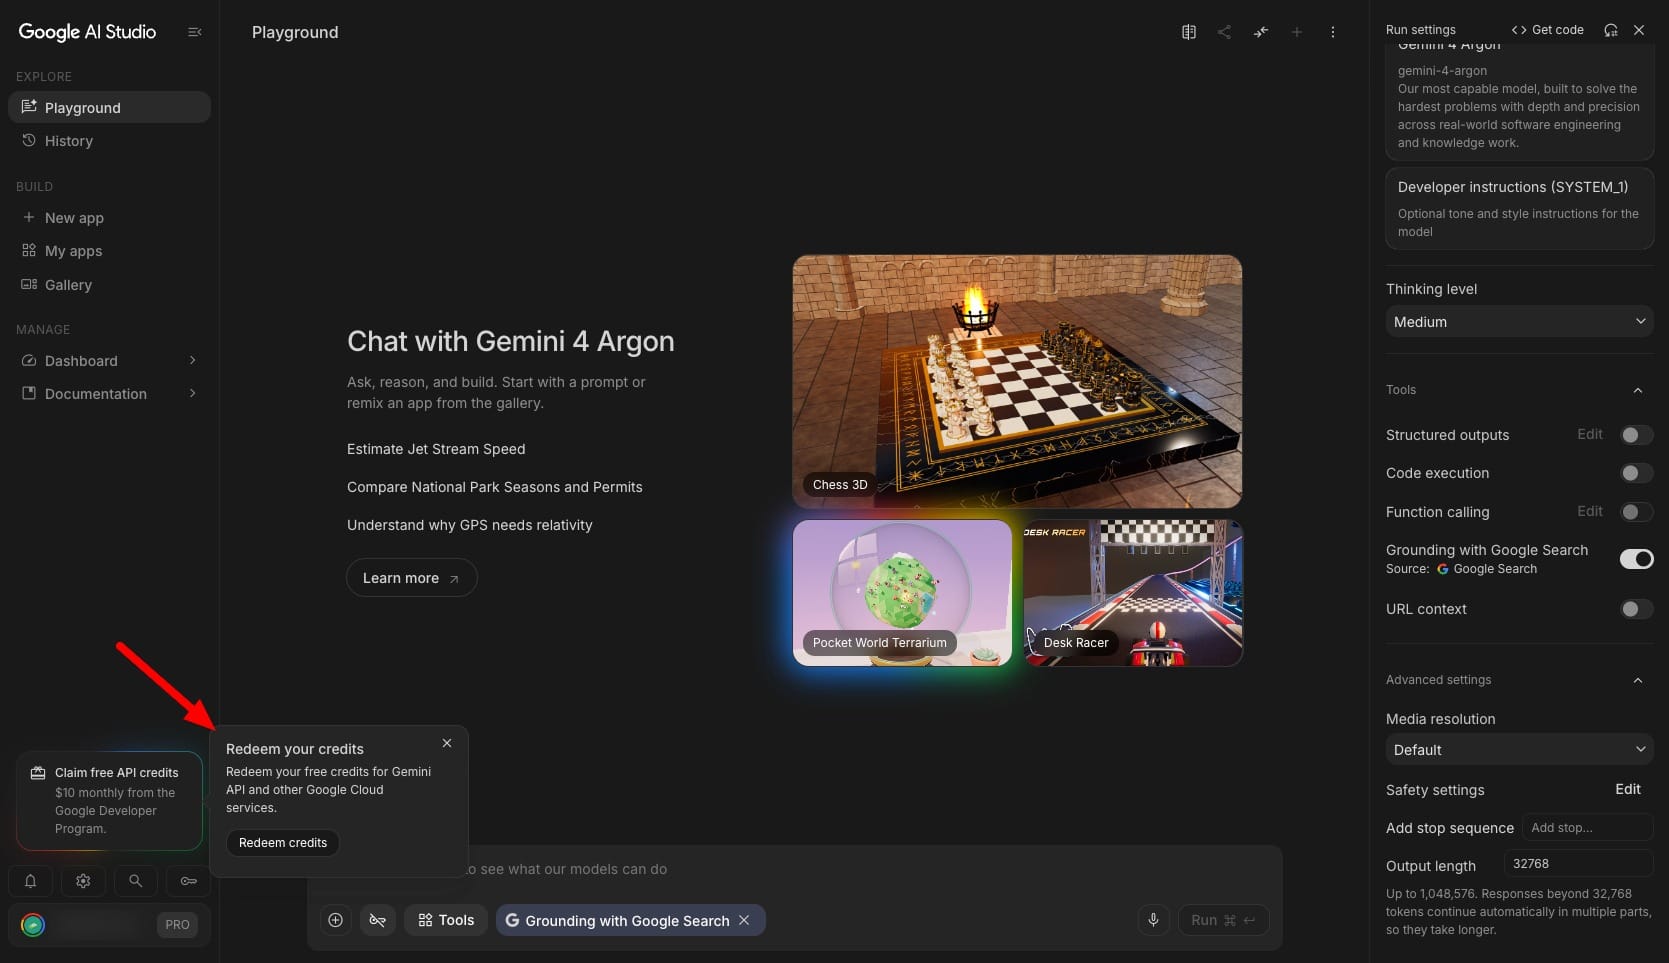Open the Thinking level Medium dropdown
1669x963 pixels.
click(1519, 322)
